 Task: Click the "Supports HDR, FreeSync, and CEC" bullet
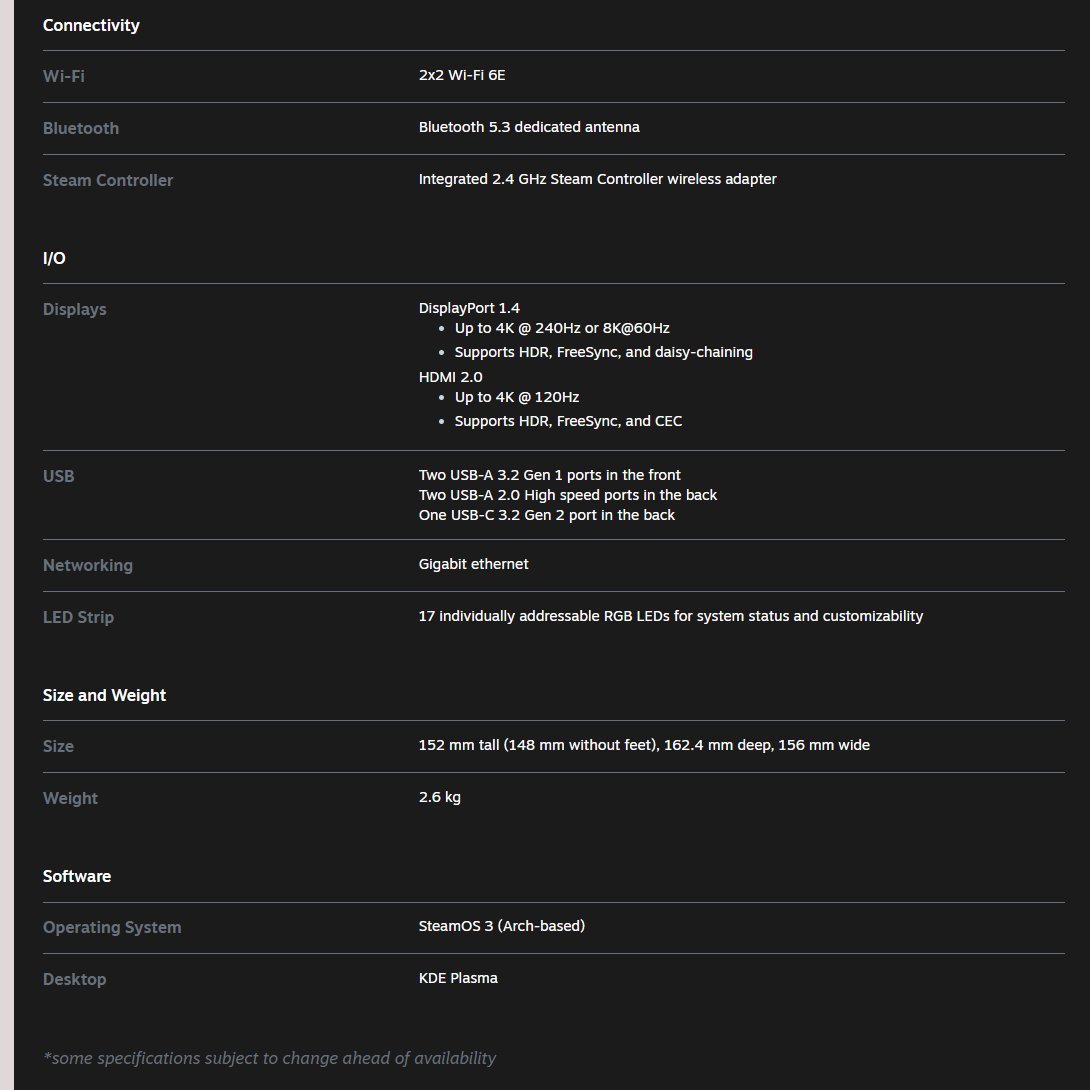click(x=568, y=421)
